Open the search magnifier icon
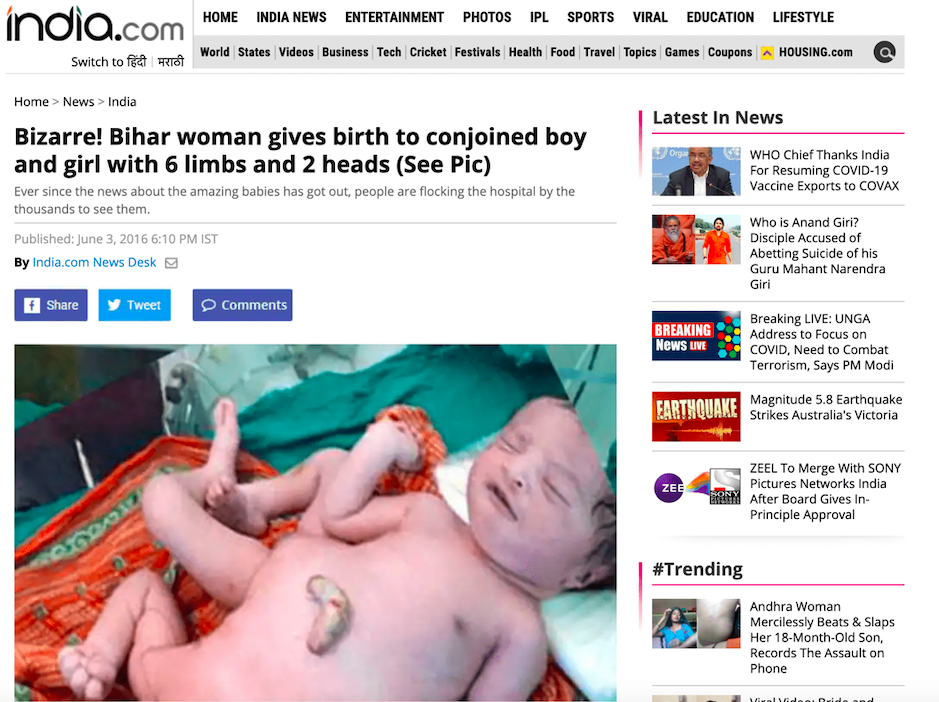 [885, 52]
